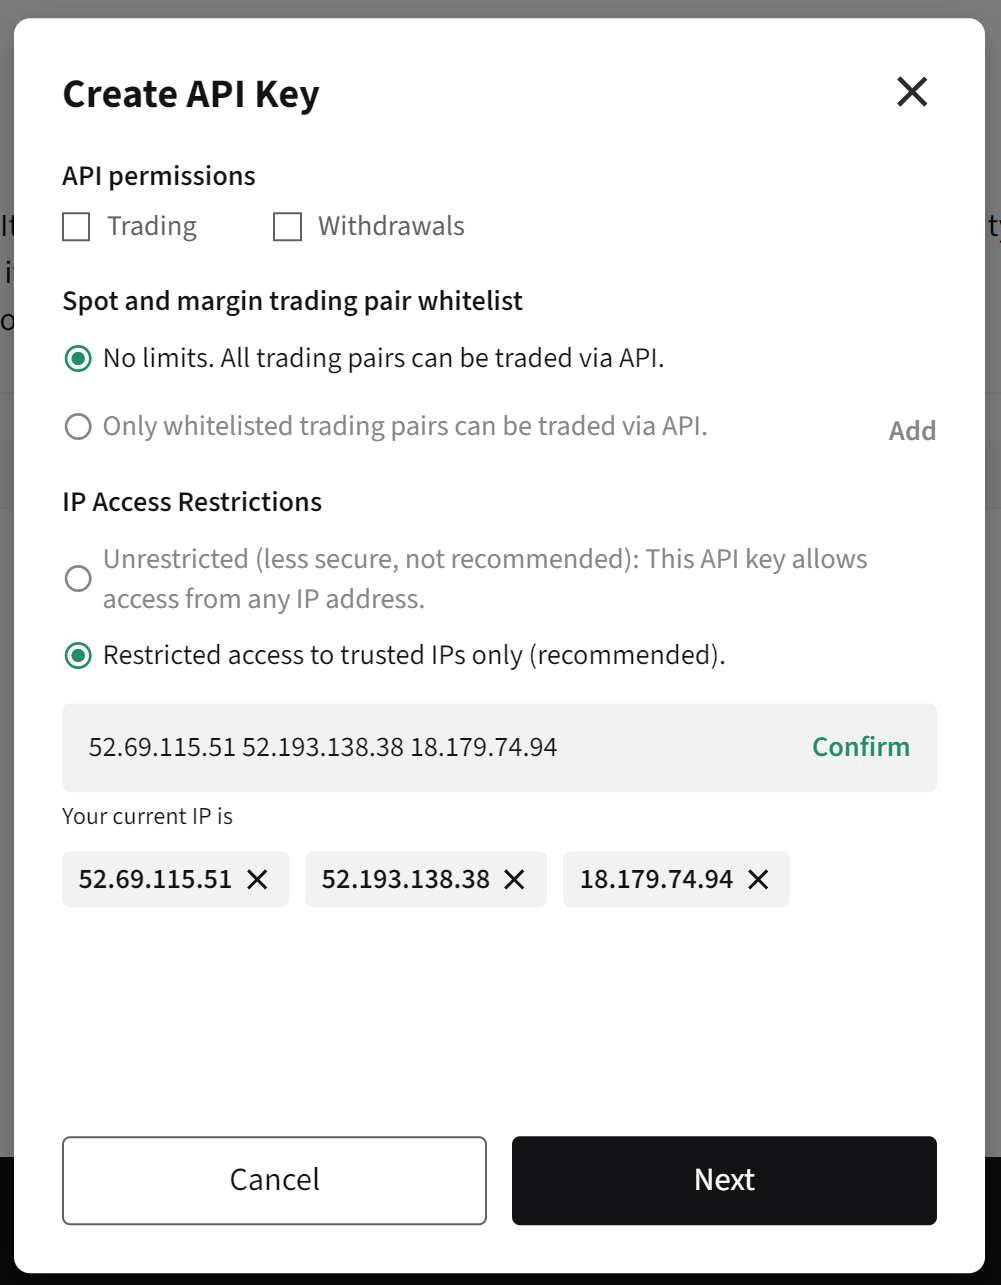Image resolution: width=1001 pixels, height=1285 pixels.
Task: Confirm the entered IP addresses
Action: coord(860,747)
